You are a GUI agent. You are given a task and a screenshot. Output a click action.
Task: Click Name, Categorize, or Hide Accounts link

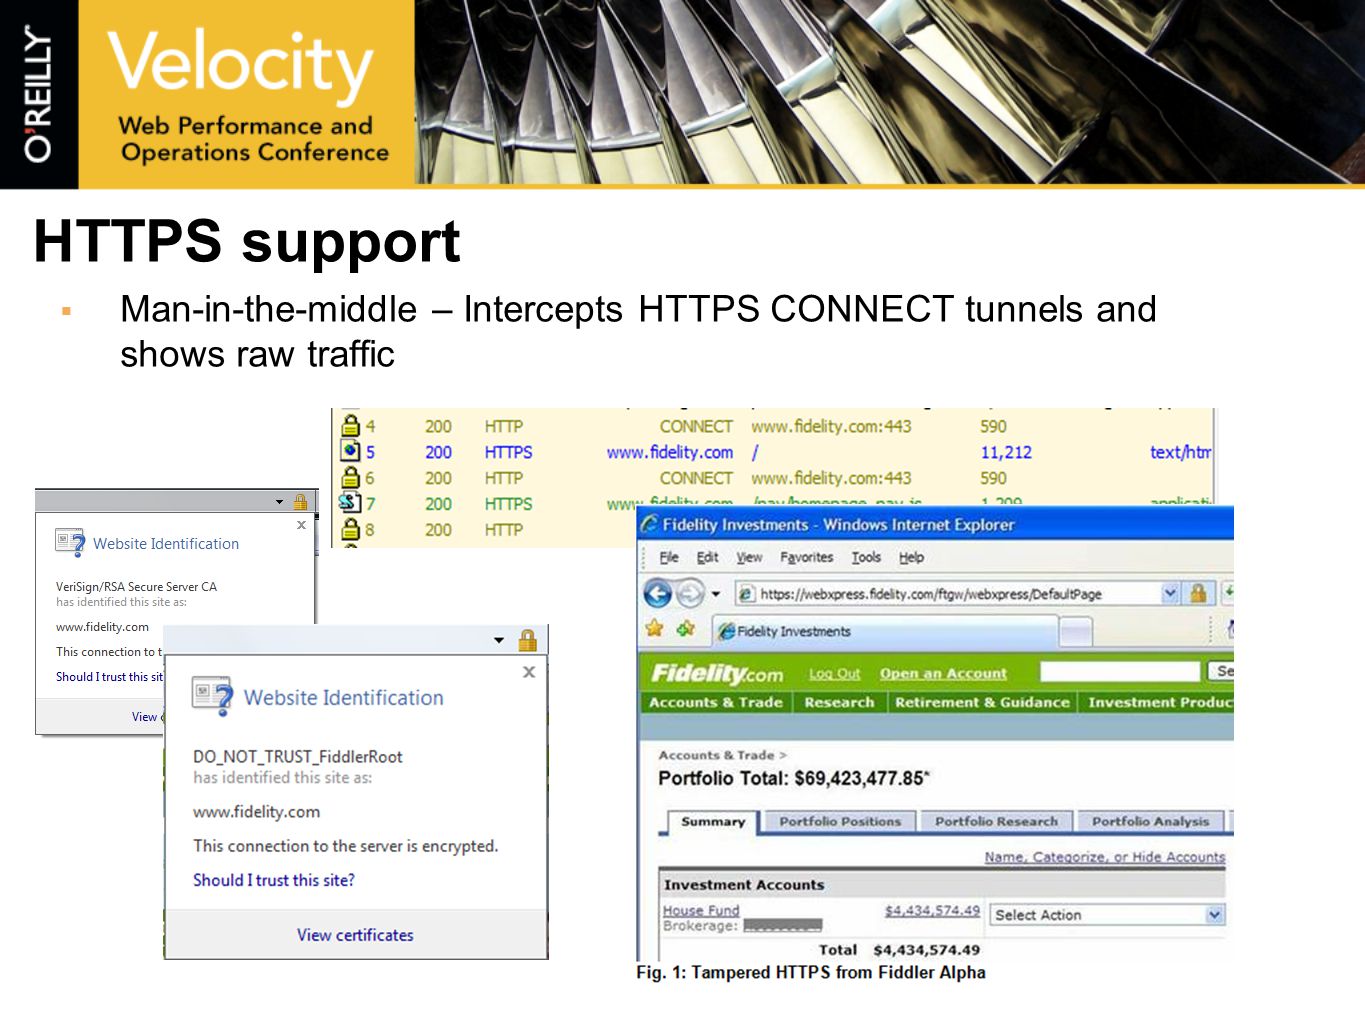coord(1104,857)
